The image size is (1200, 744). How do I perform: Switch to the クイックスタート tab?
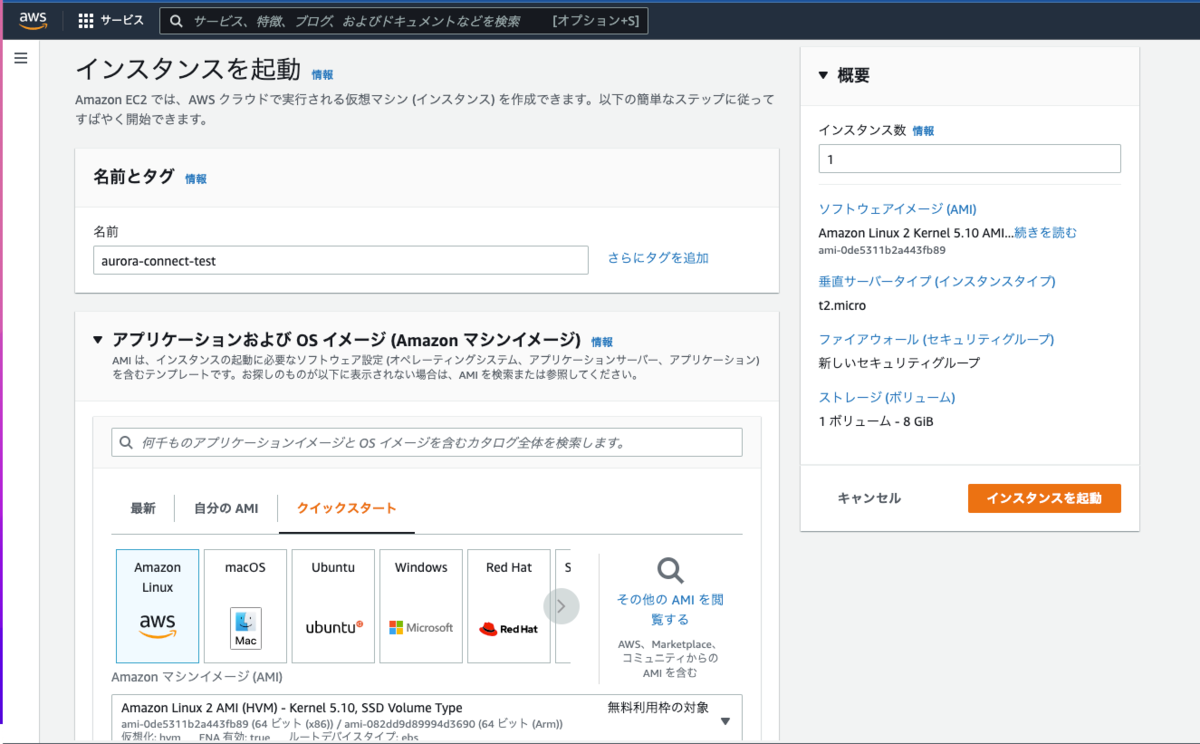click(x=346, y=508)
